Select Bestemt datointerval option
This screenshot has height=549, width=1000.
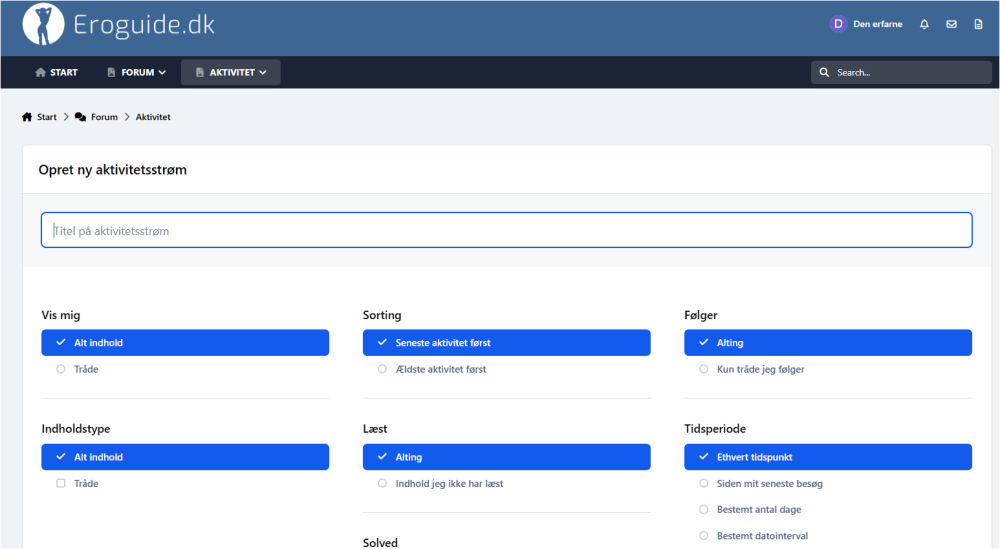tap(754, 536)
